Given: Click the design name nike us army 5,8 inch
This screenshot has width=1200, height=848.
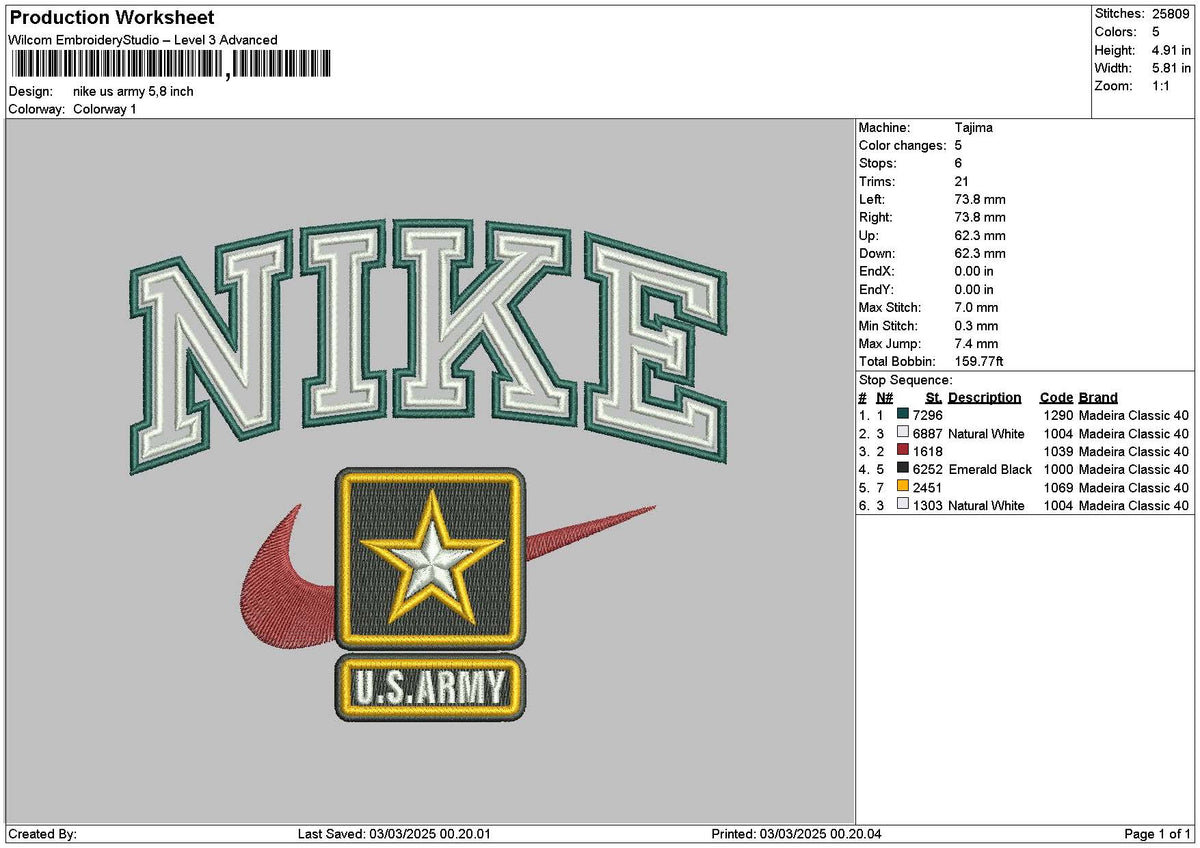Looking at the screenshot, I should (131, 91).
